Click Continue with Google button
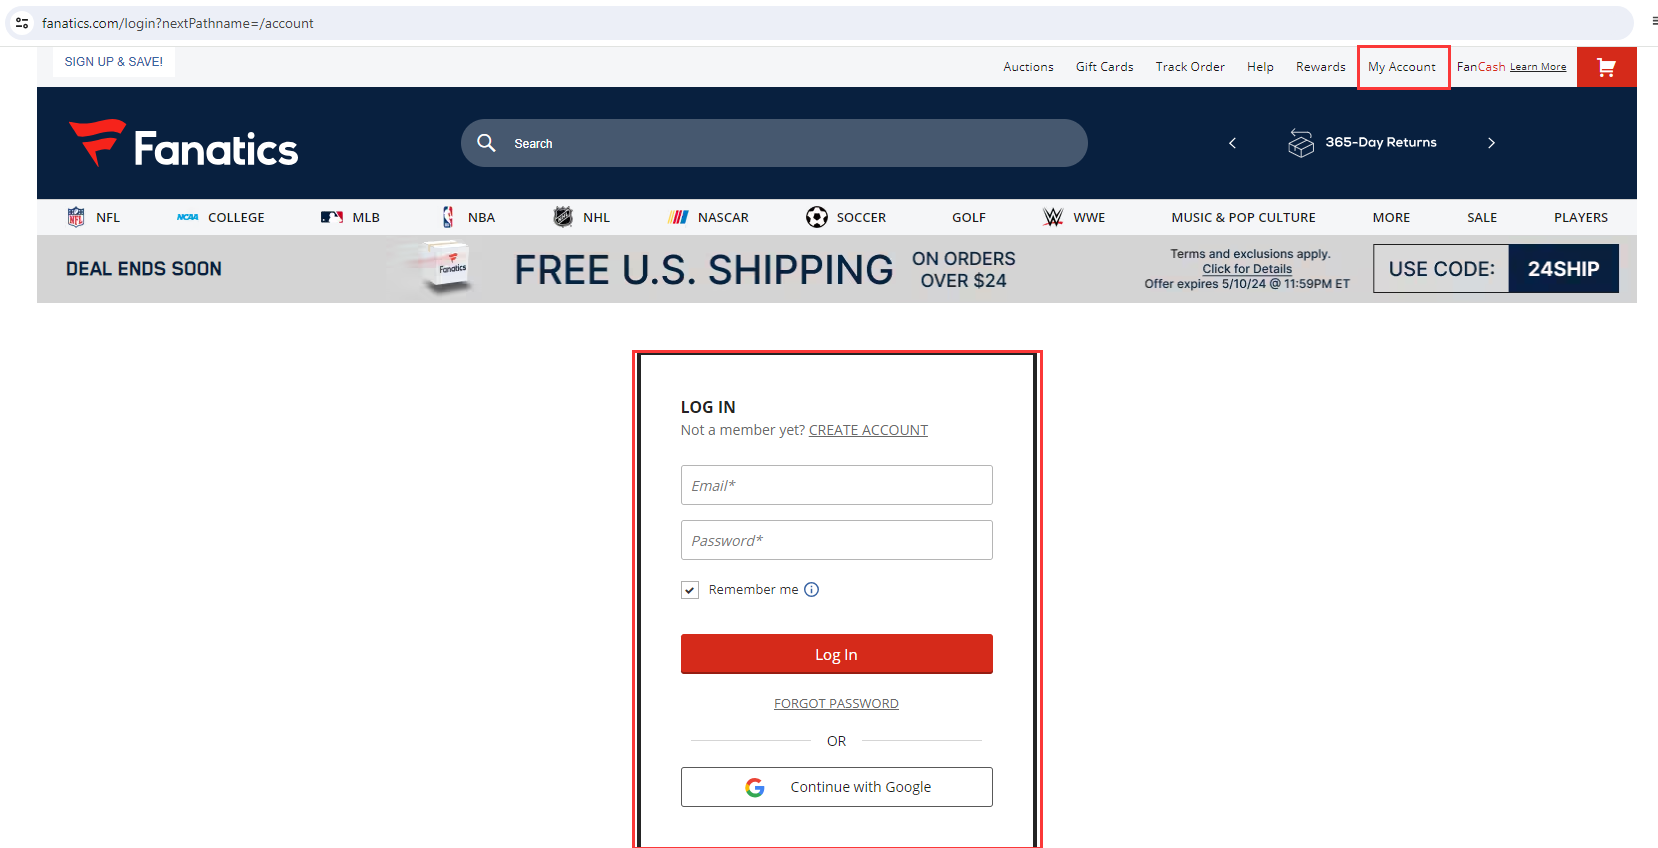1658x848 pixels. pos(837,787)
